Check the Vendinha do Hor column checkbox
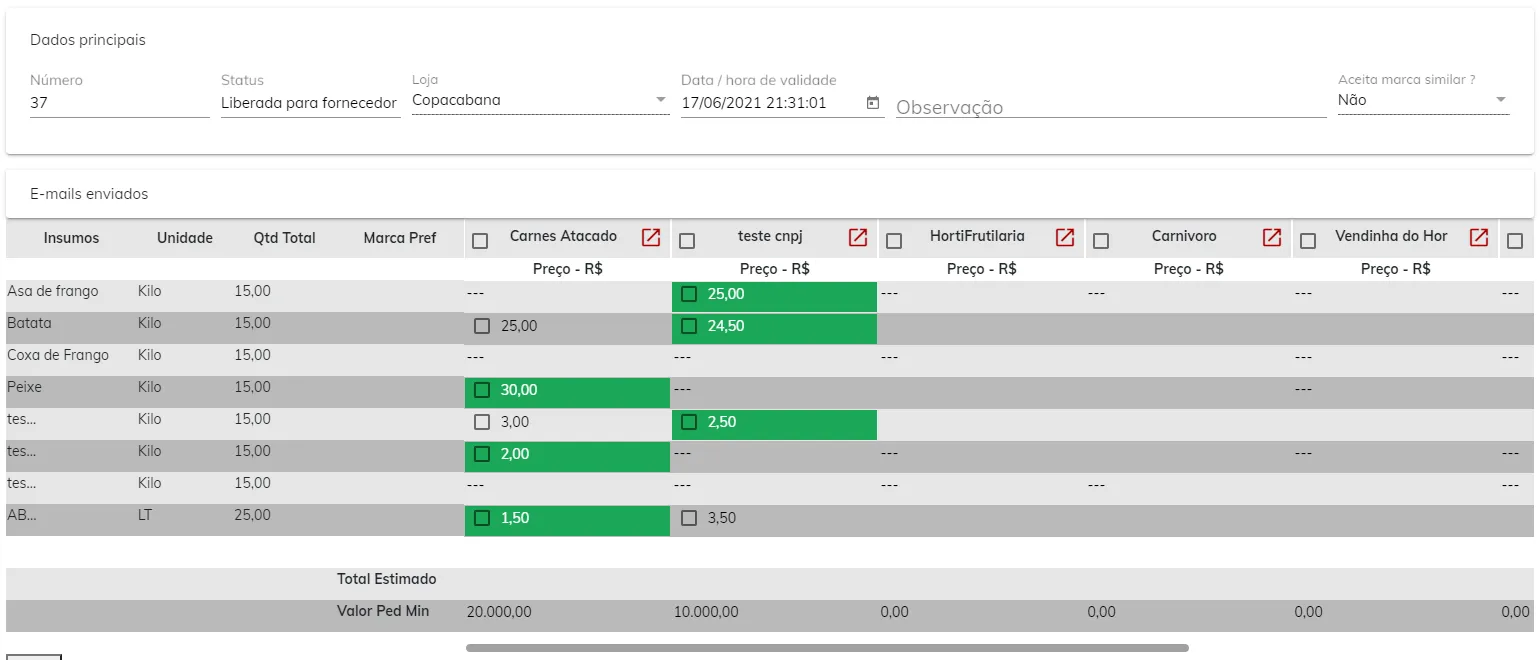The image size is (1540, 660). pyautogui.click(x=1308, y=241)
